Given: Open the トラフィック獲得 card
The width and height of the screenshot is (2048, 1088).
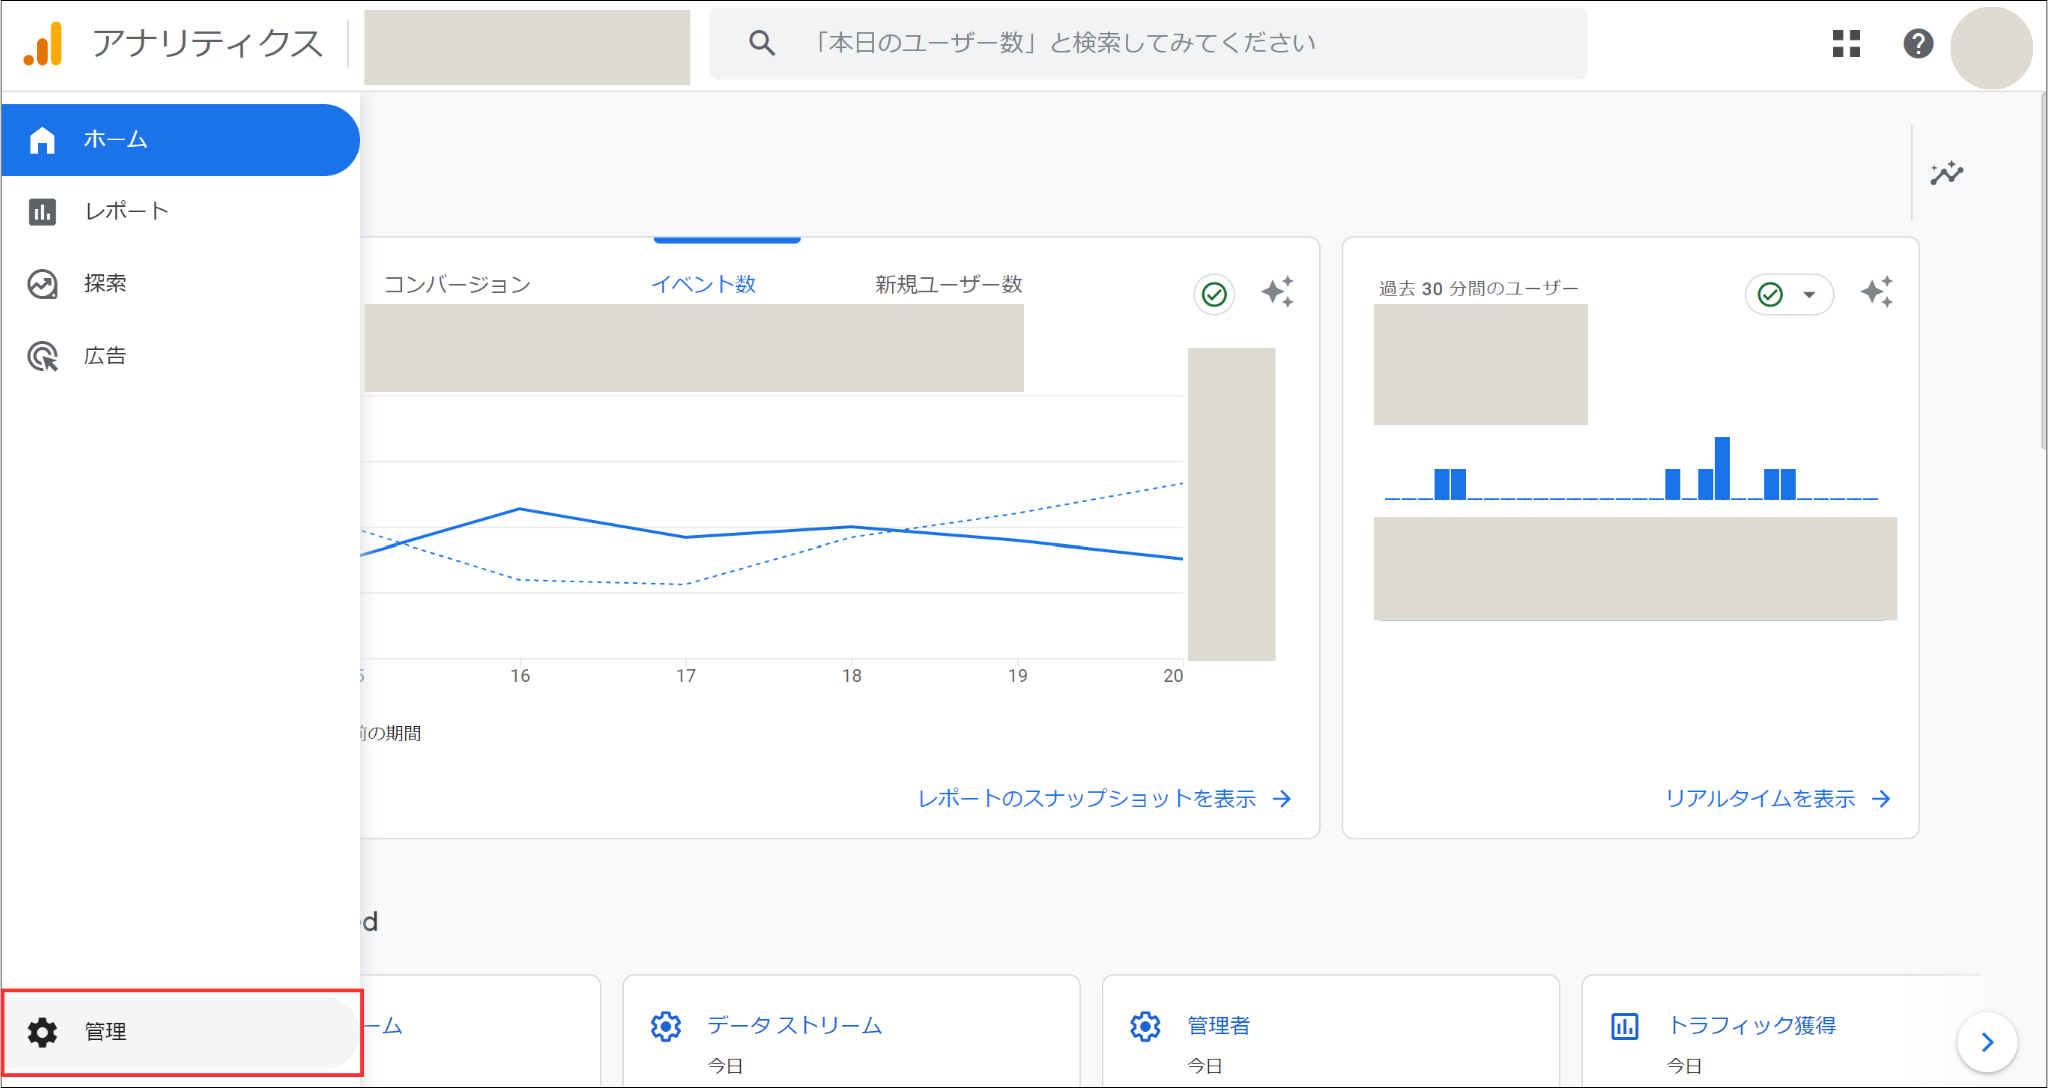Looking at the screenshot, I should tap(1780, 1031).
